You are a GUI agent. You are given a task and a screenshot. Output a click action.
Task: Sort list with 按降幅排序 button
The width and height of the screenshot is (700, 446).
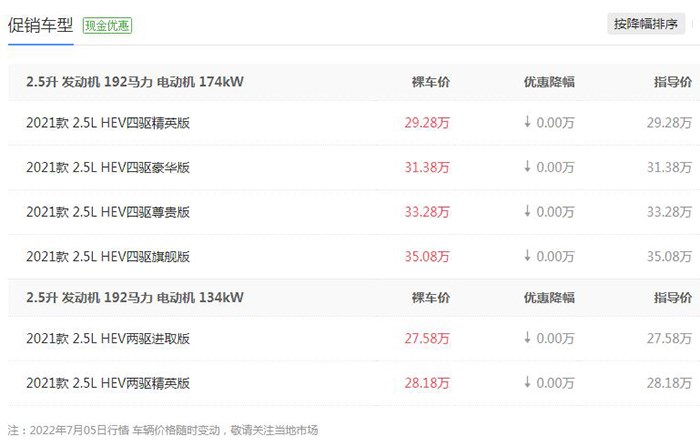pyautogui.click(x=646, y=24)
